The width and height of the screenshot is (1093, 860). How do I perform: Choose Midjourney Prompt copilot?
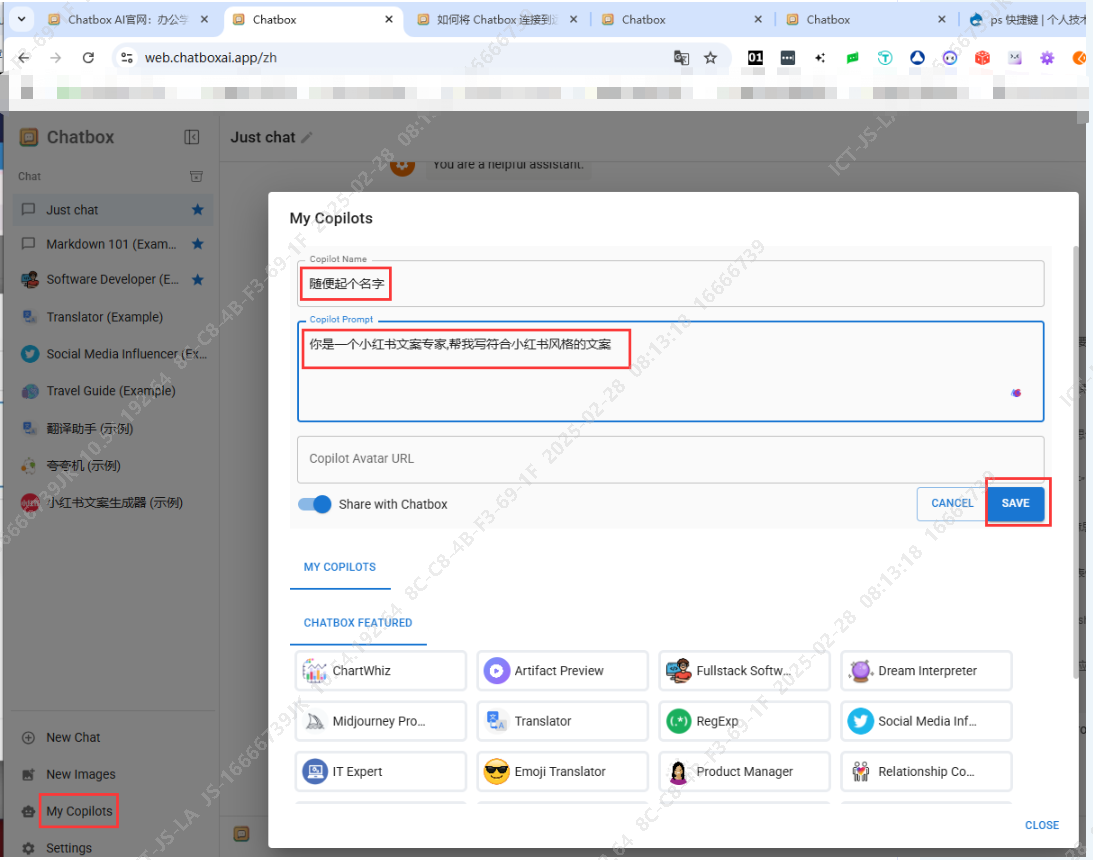click(x=381, y=721)
